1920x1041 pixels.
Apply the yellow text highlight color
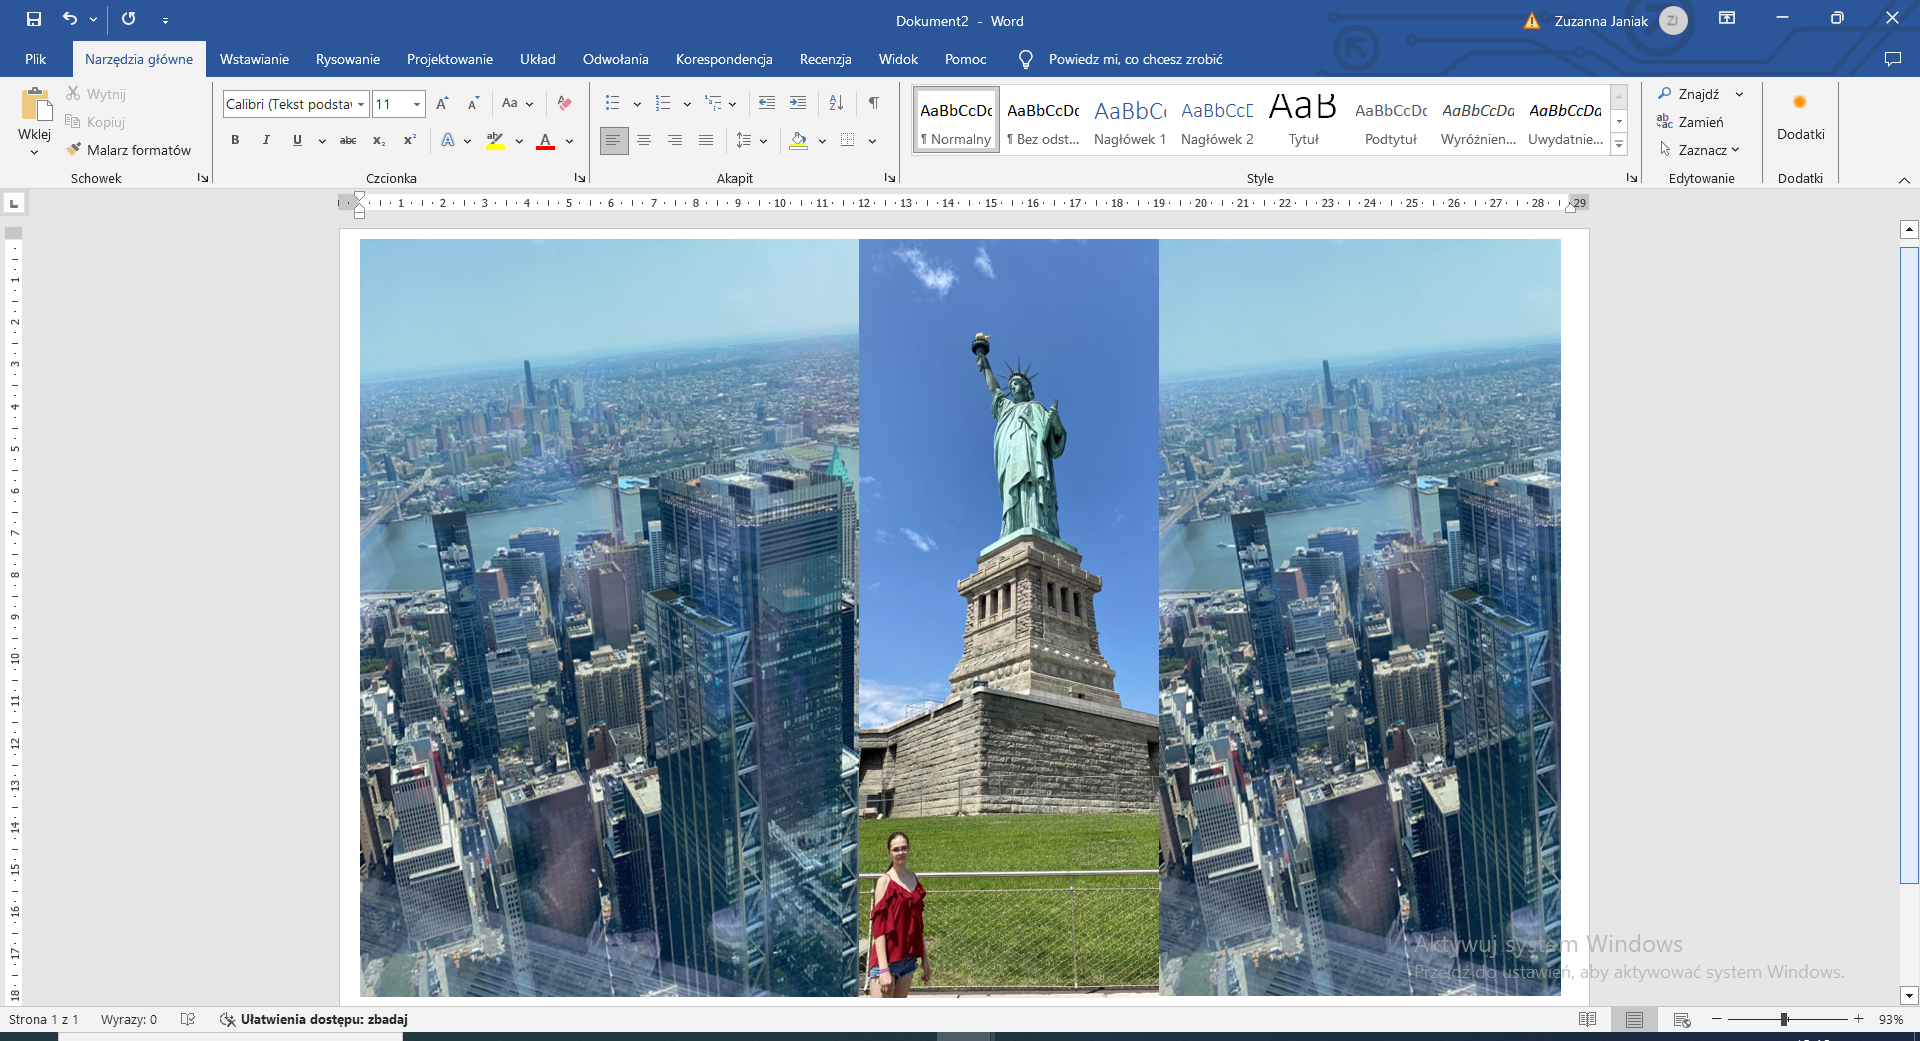(495, 141)
